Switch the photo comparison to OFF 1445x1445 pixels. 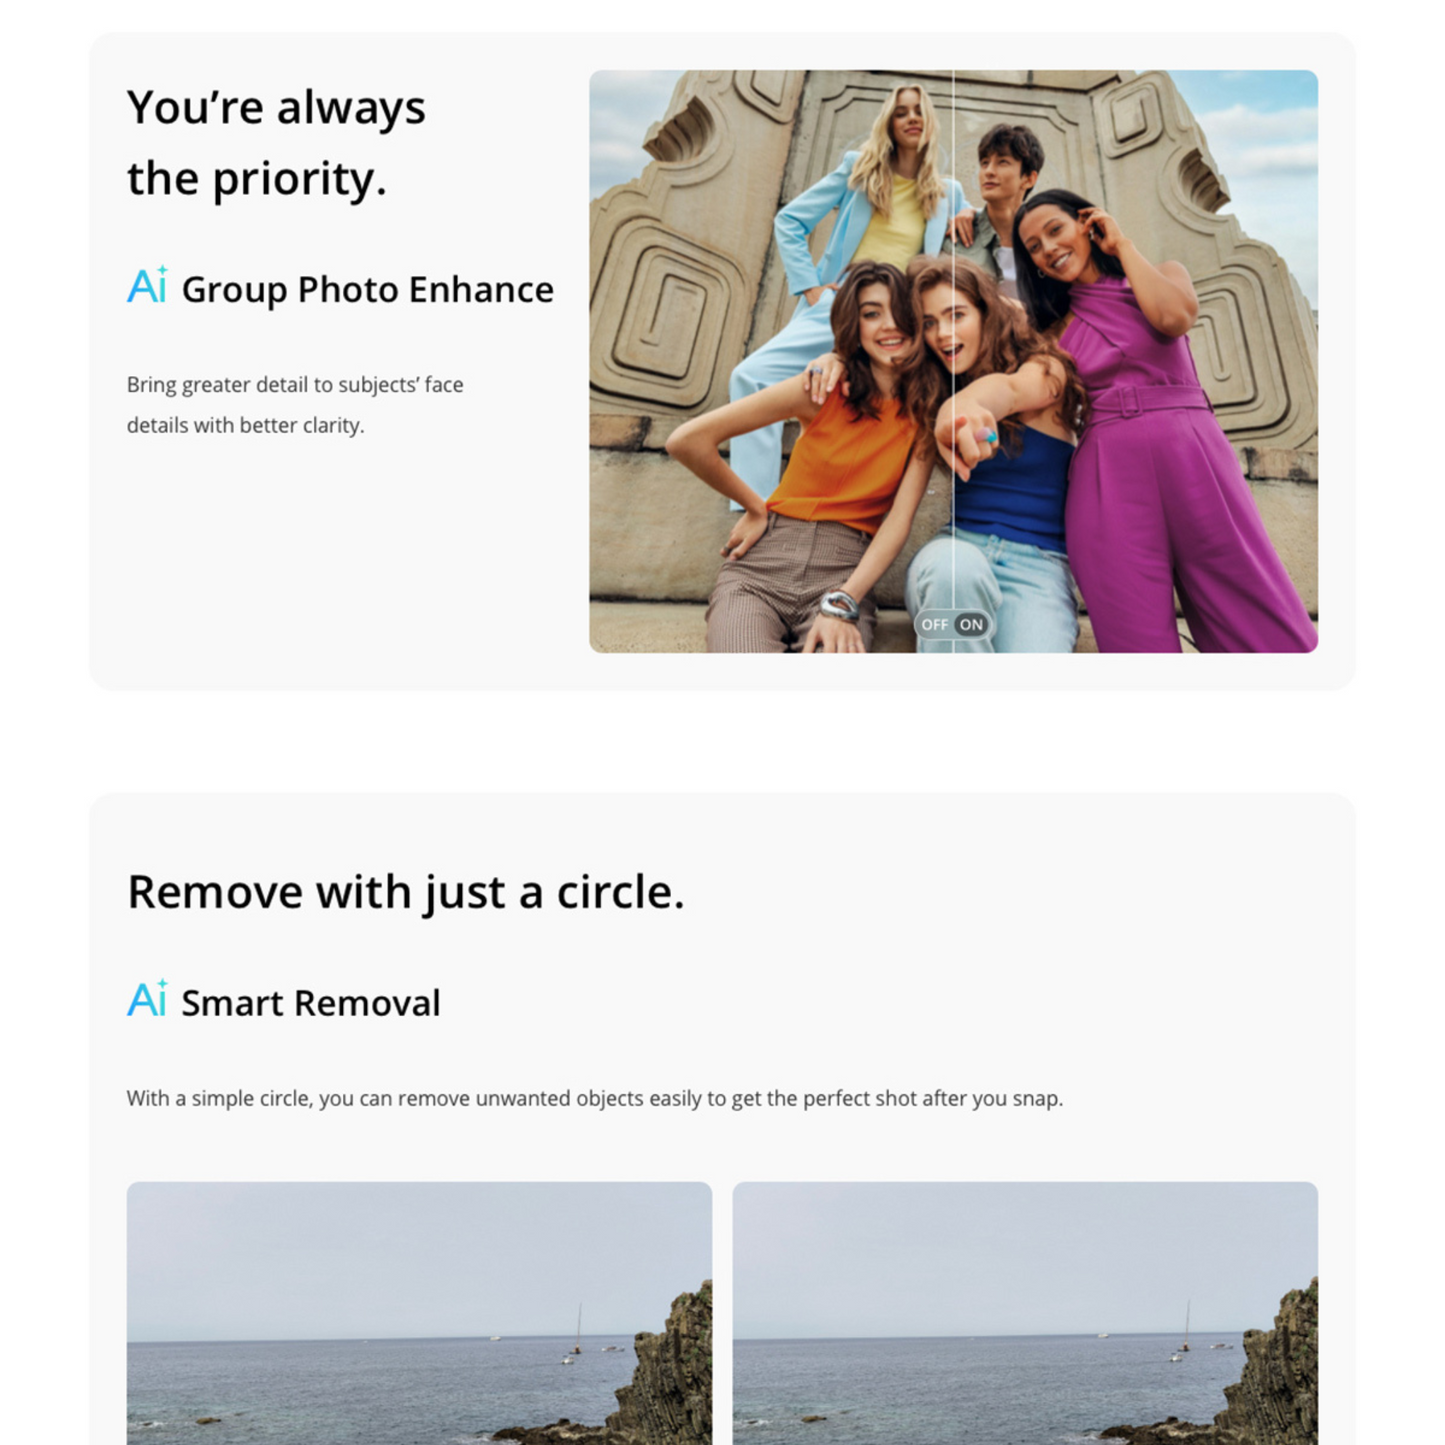[934, 625]
